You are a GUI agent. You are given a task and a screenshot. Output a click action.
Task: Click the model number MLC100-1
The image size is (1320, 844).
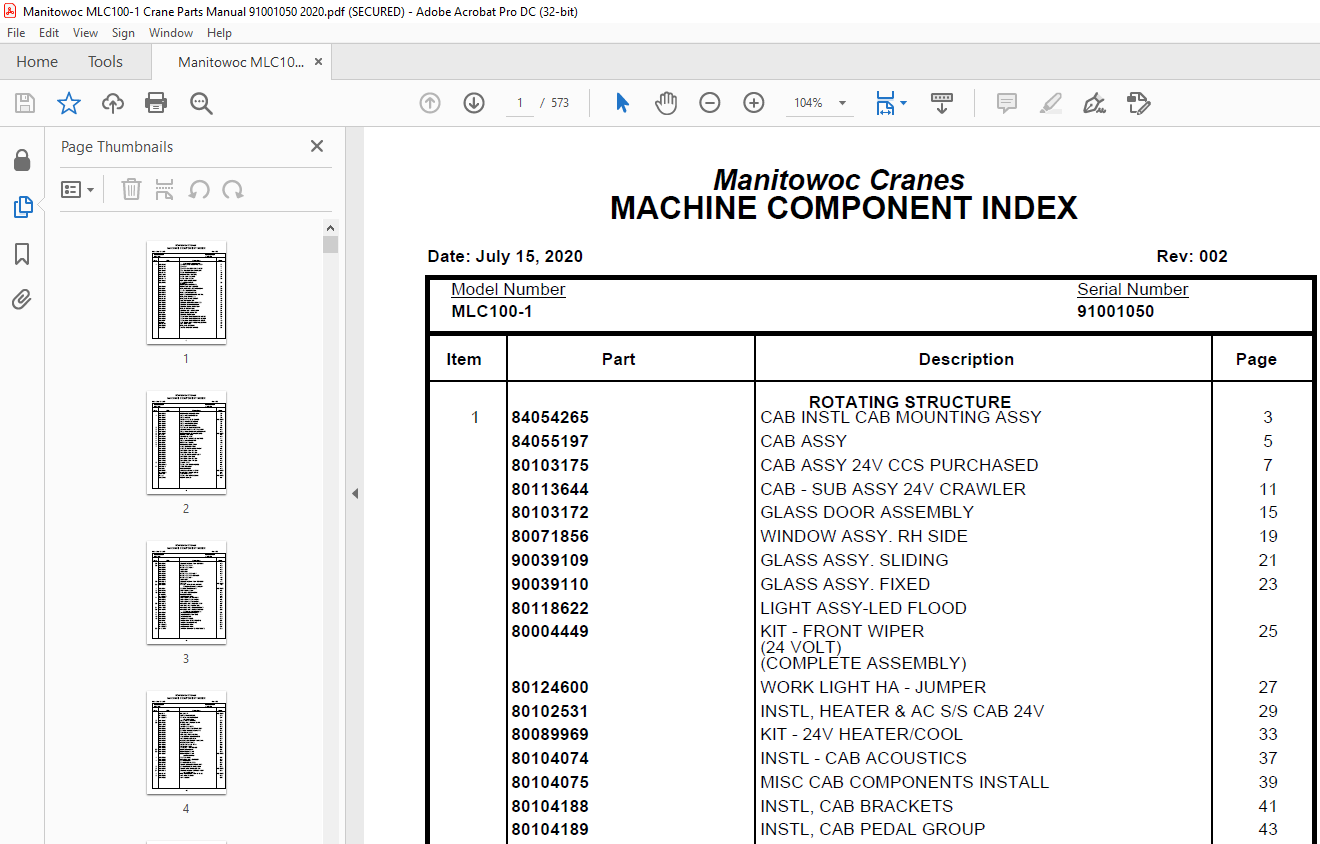pos(492,311)
